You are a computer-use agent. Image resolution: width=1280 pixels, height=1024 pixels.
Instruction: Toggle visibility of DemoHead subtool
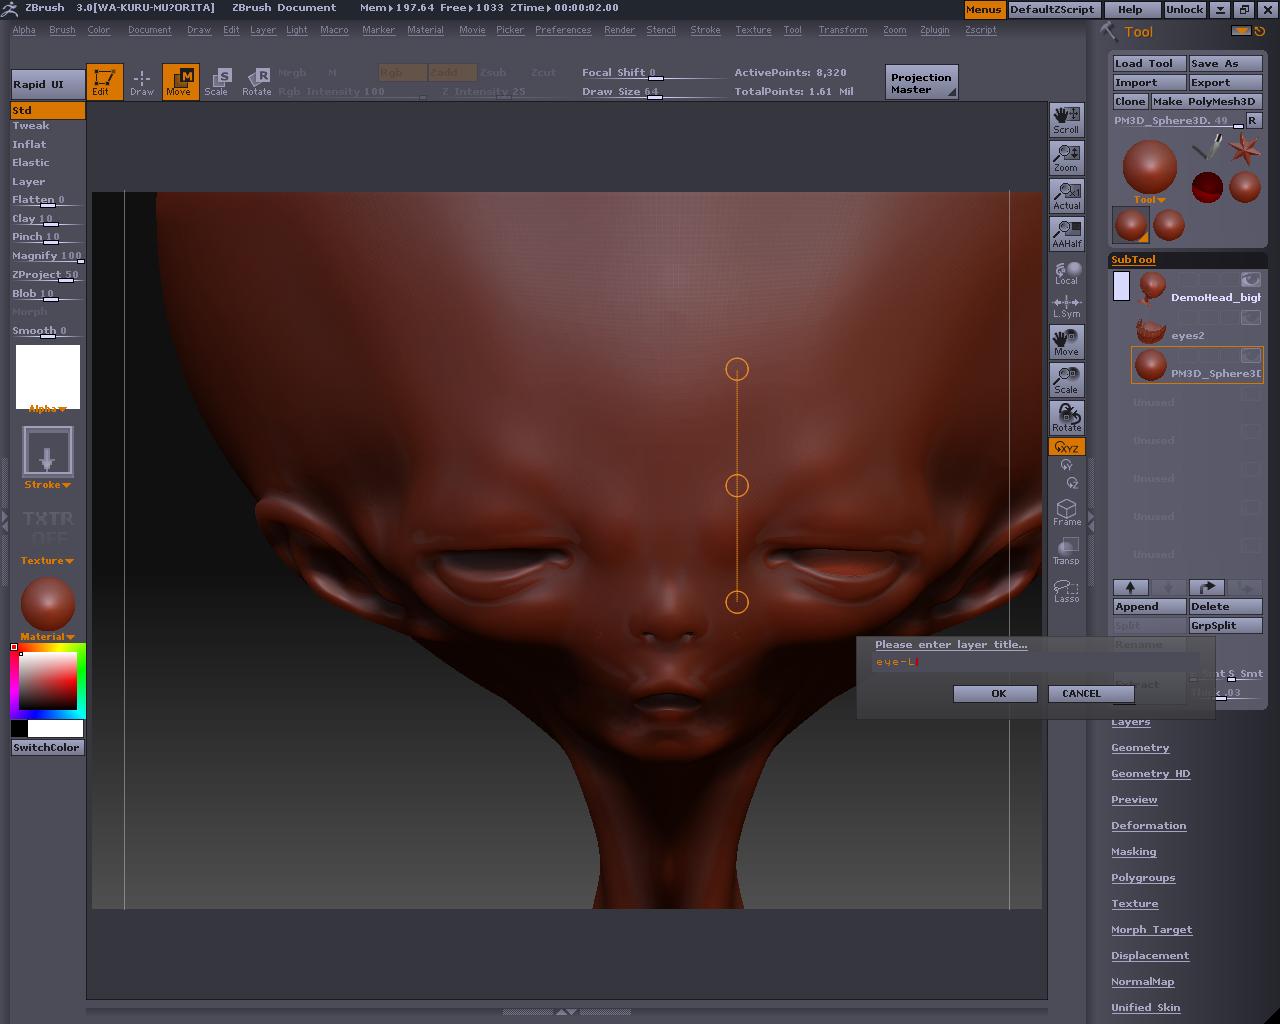coord(1250,280)
